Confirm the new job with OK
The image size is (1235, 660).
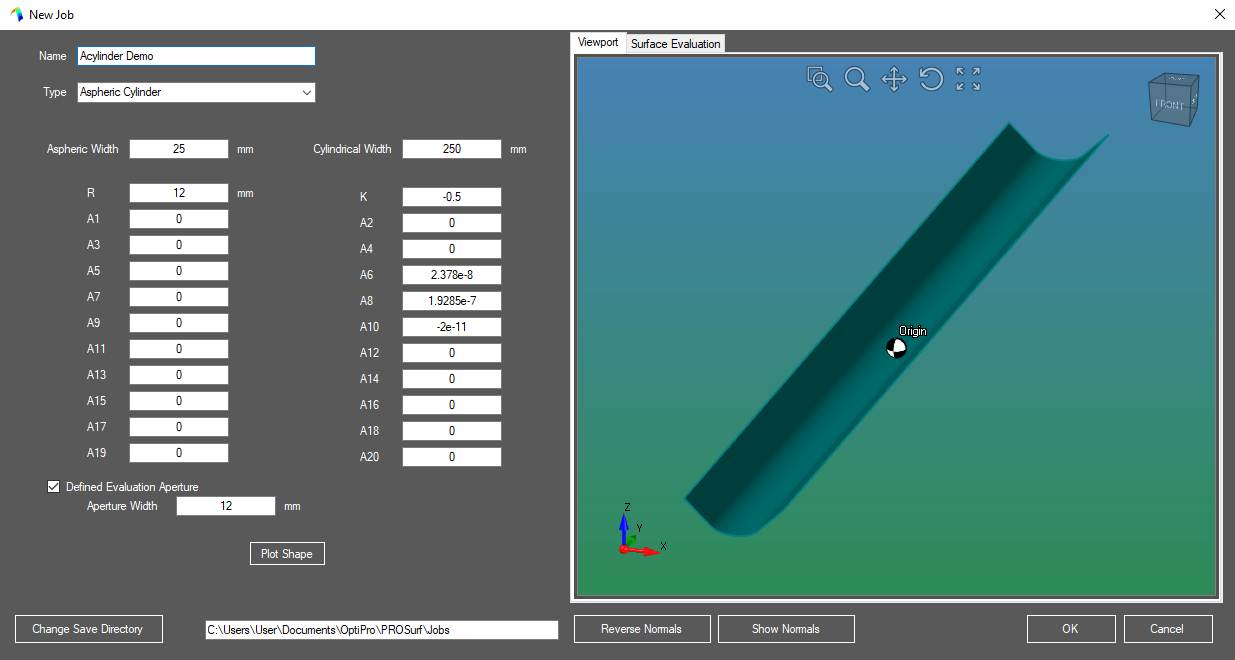tap(1070, 629)
